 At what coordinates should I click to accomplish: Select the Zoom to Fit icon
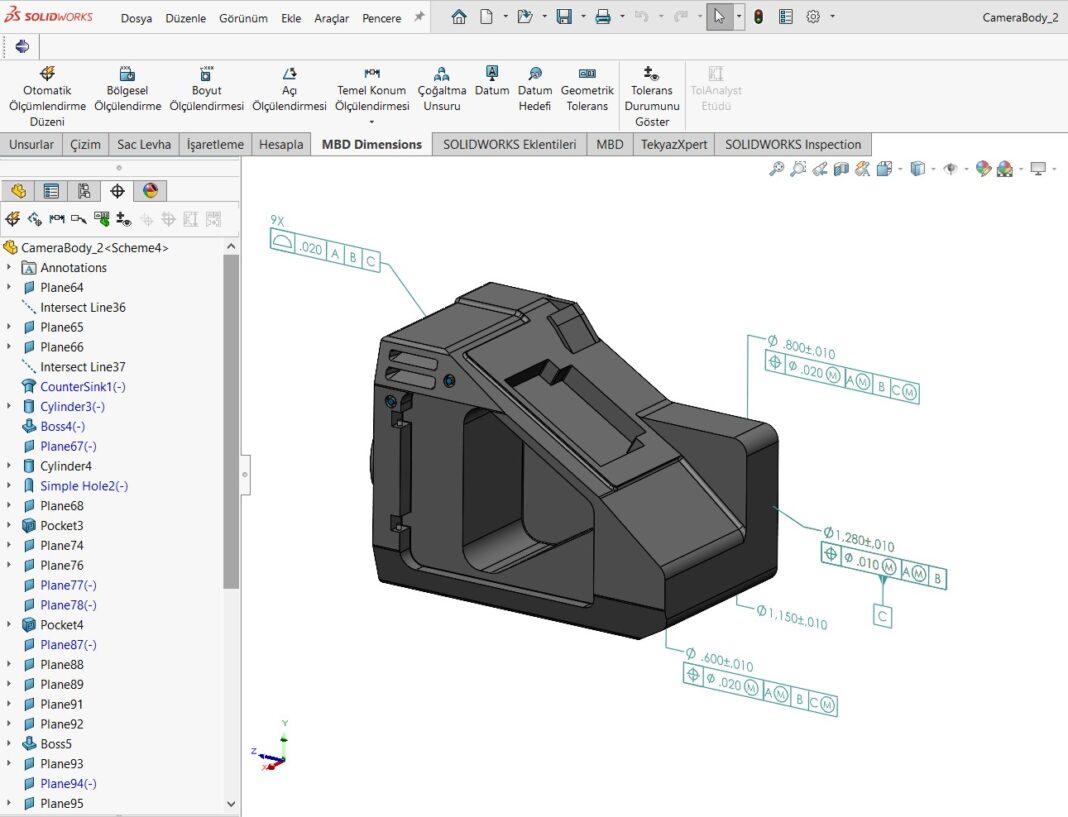[x=775, y=168]
